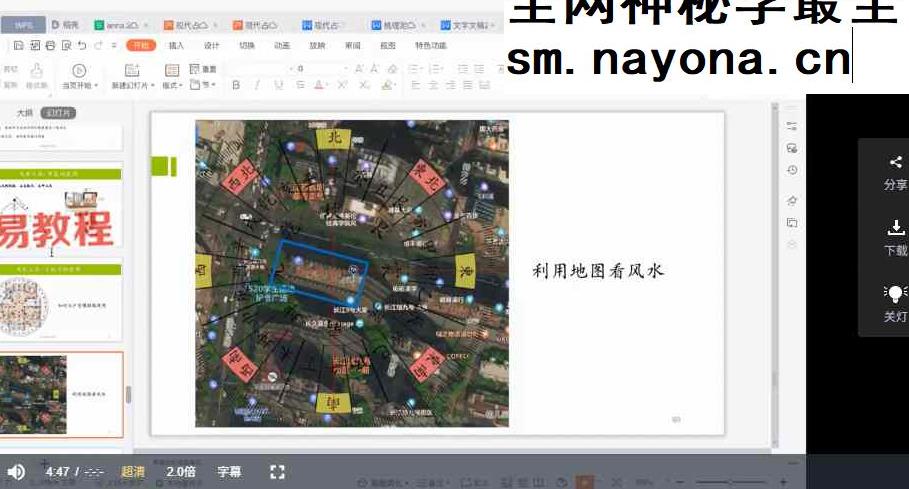Toggle Italic formatting

[257, 85]
